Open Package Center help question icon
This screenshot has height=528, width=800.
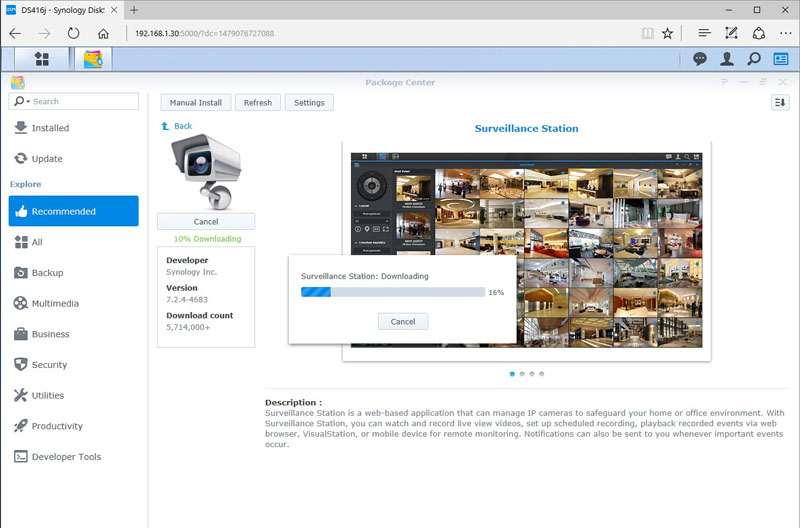724,82
